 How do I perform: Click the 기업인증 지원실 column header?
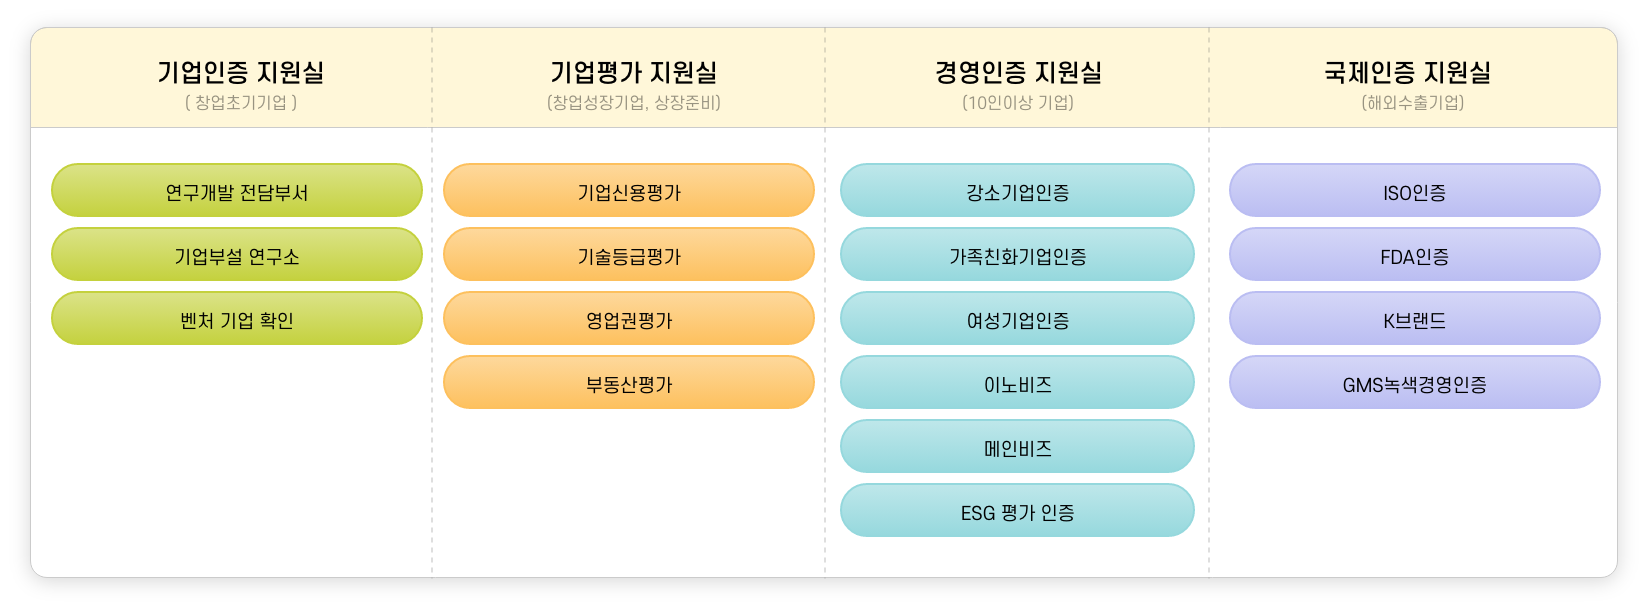[240, 73]
